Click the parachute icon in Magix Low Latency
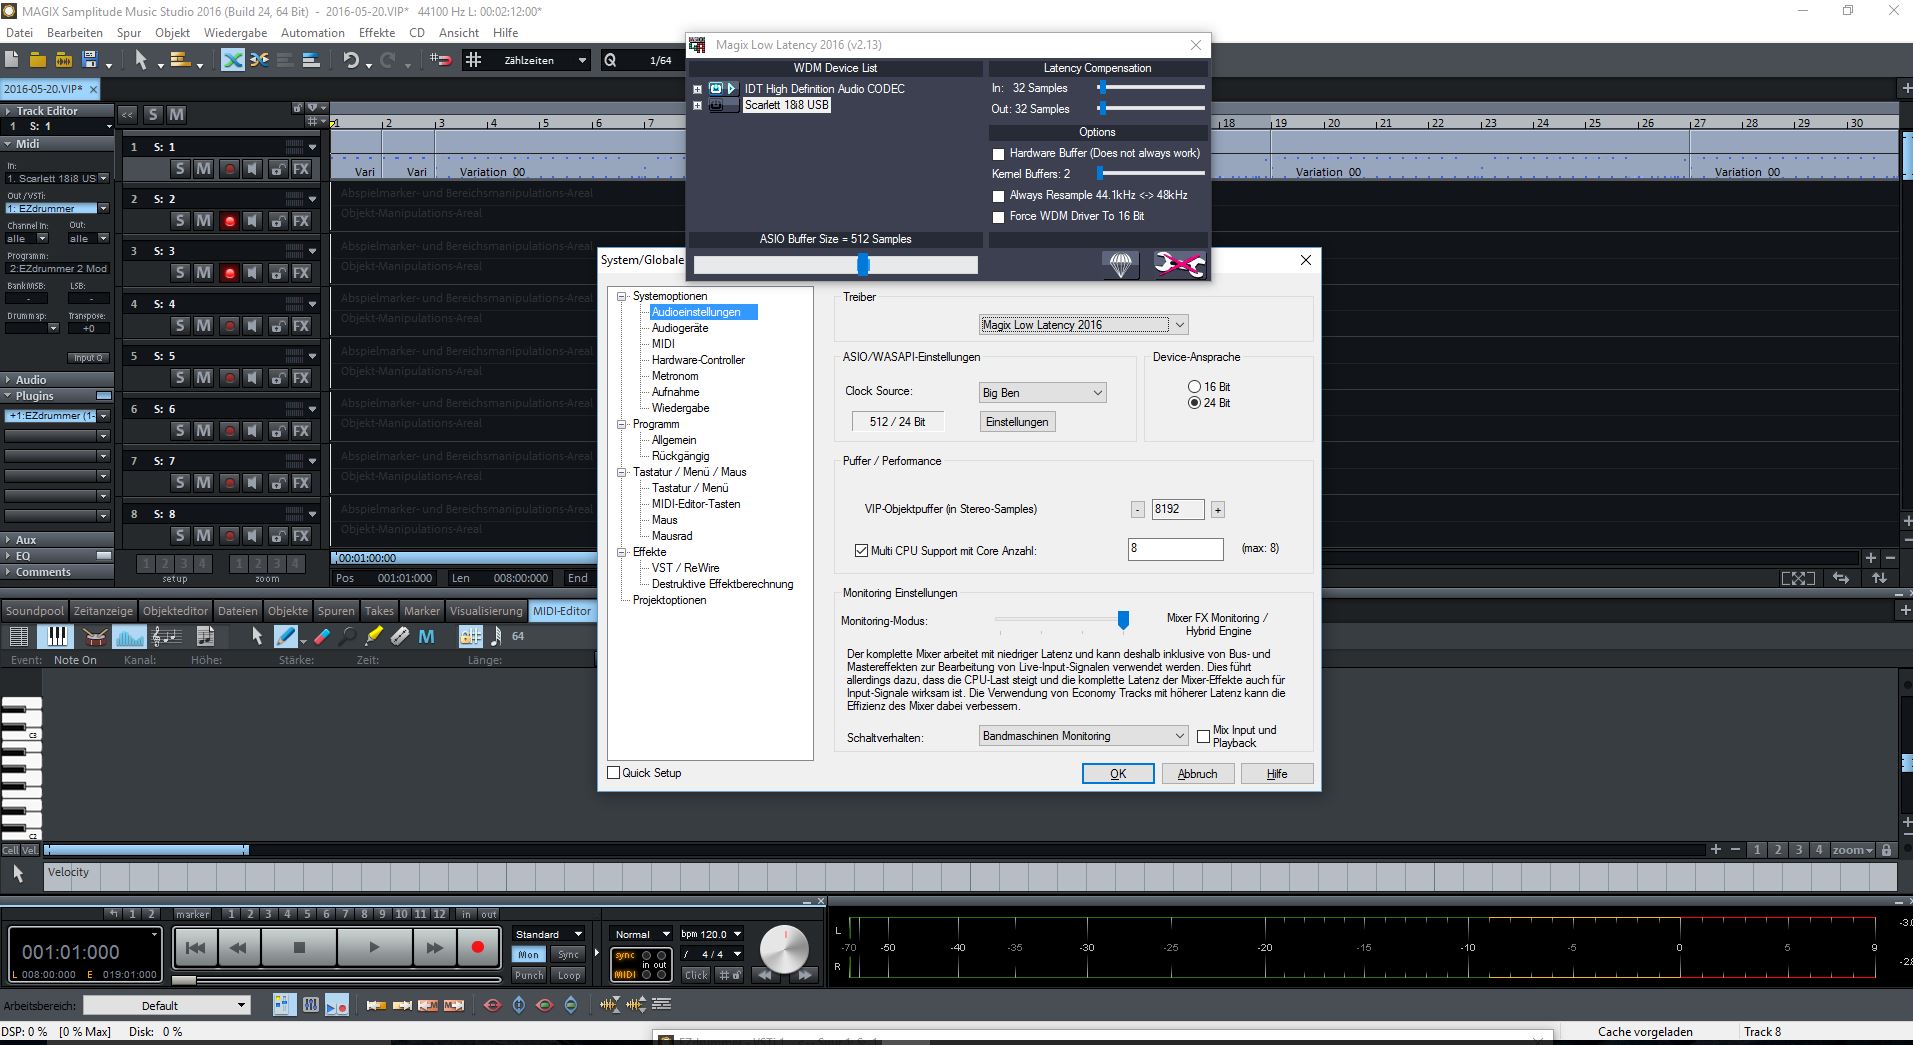Viewport: 1913px width, 1045px height. tap(1121, 265)
